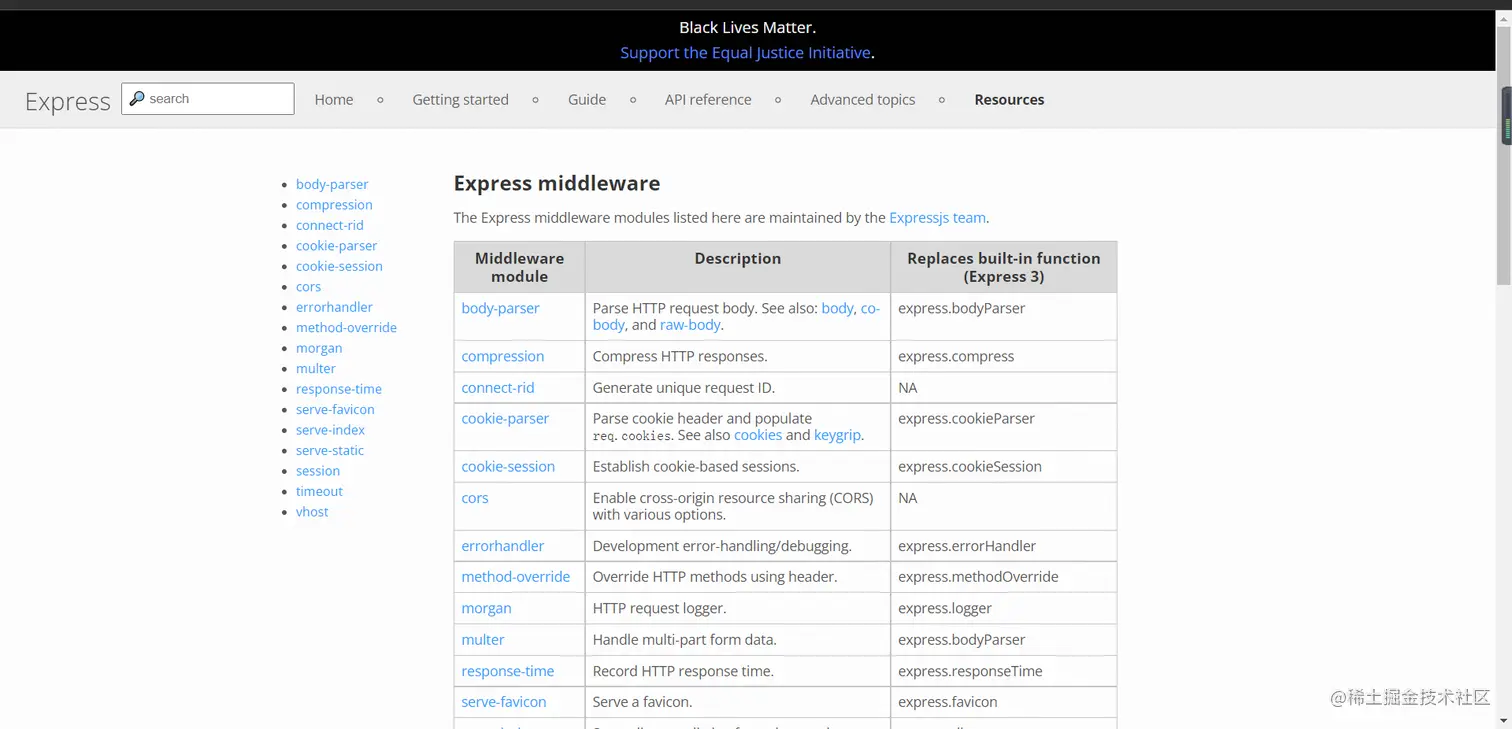The height and width of the screenshot is (729, 1512).
Task: Click the 'Middleware module' column header
Action: pyautogui.click(x=519, y=267)
